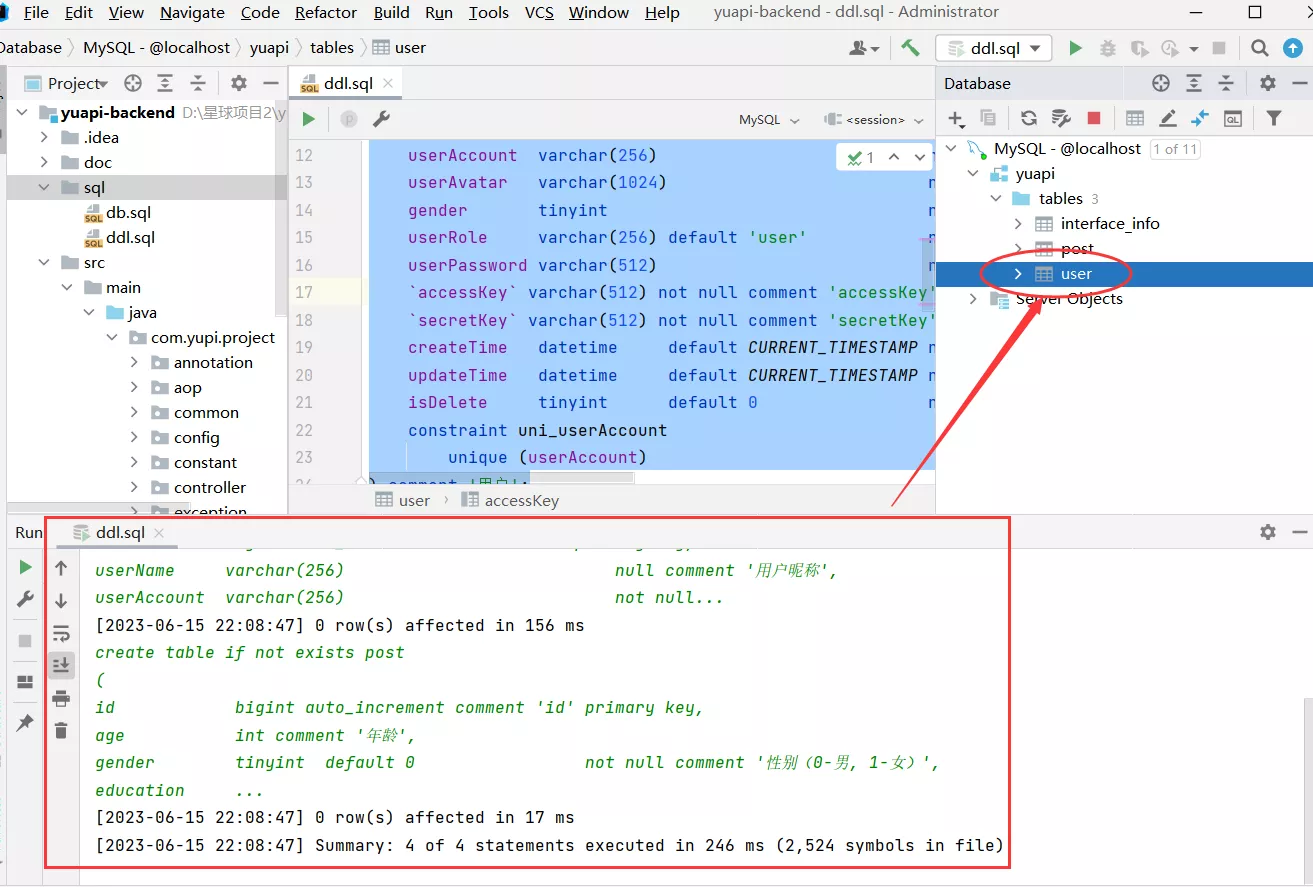Screen dimensions: 1313x887
Task: Open MySQL dialect dropdown in editor
Action: [x=769, y=119]
